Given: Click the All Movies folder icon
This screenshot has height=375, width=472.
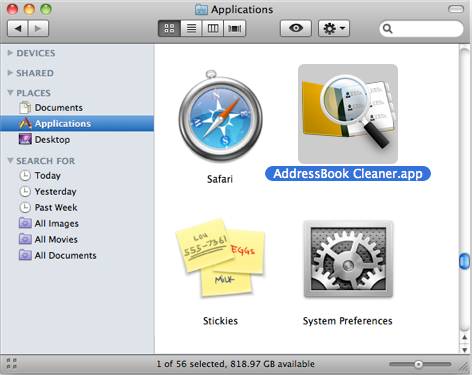Looking at the screenshot, I should pos(25,239).
